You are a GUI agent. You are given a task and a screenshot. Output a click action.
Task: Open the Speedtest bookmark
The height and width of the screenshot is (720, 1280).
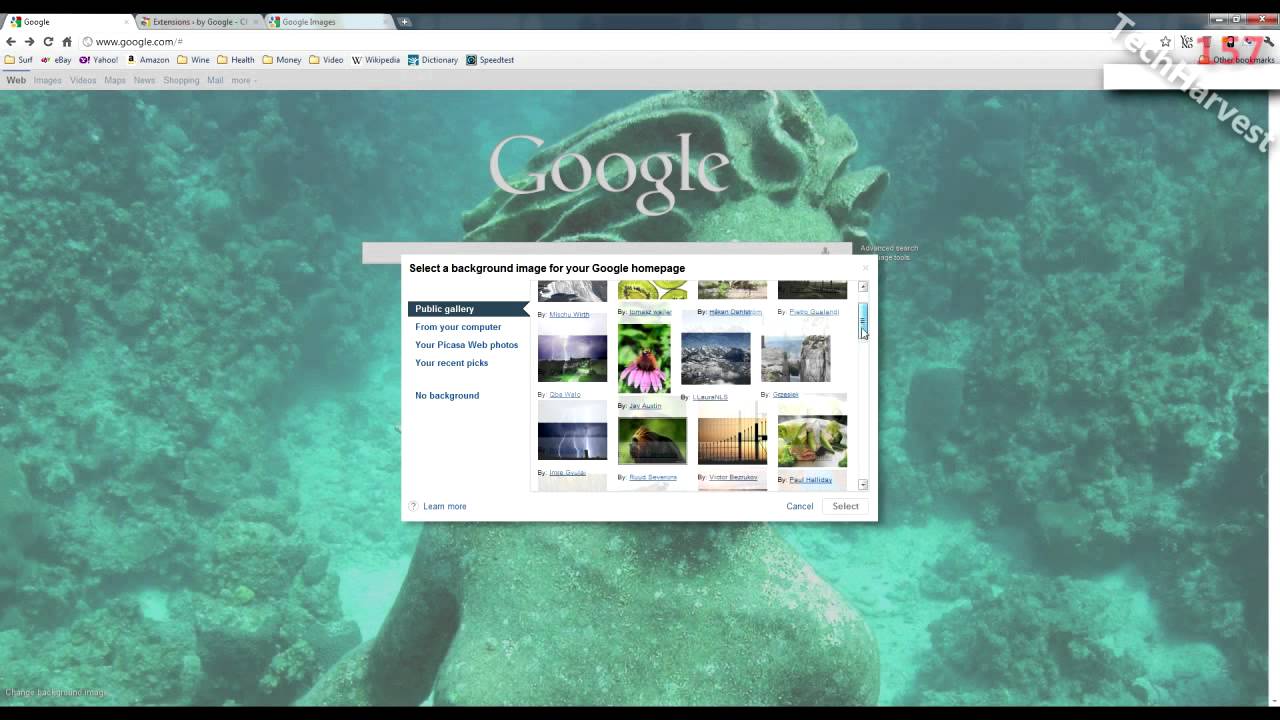coord(490,60)
